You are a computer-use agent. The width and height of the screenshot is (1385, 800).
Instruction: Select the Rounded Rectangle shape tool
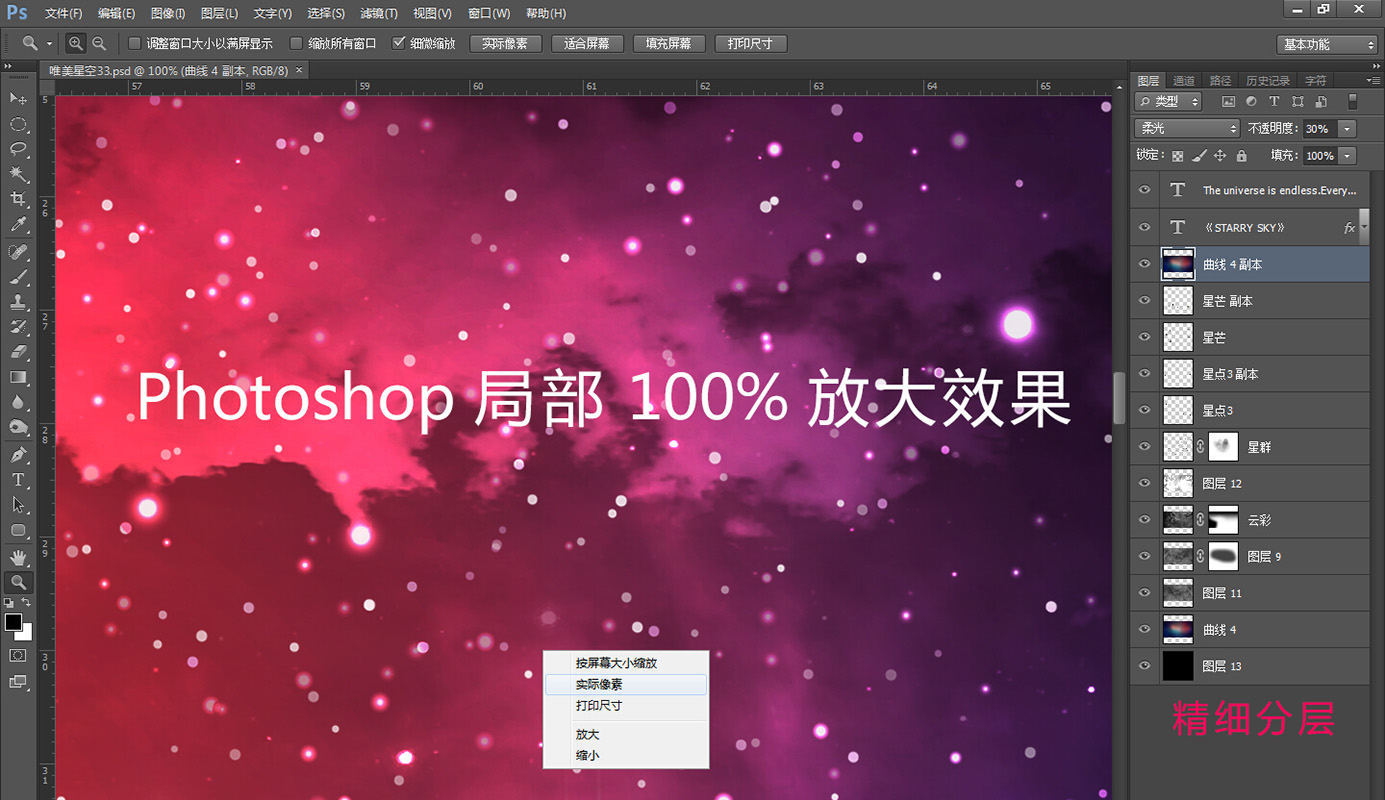tap(18, 530)
